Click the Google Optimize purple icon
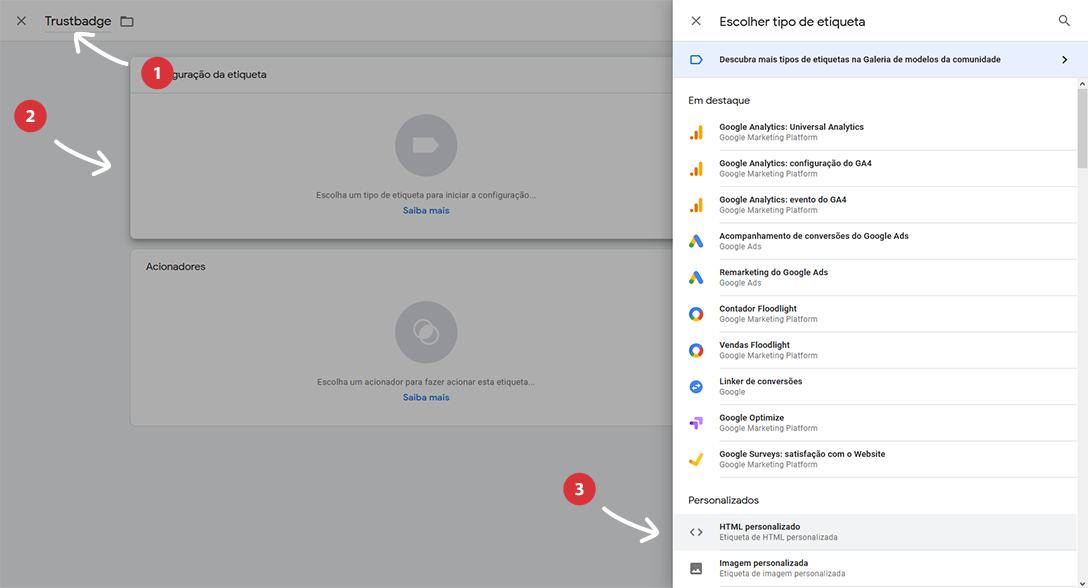 click(696, 423)
